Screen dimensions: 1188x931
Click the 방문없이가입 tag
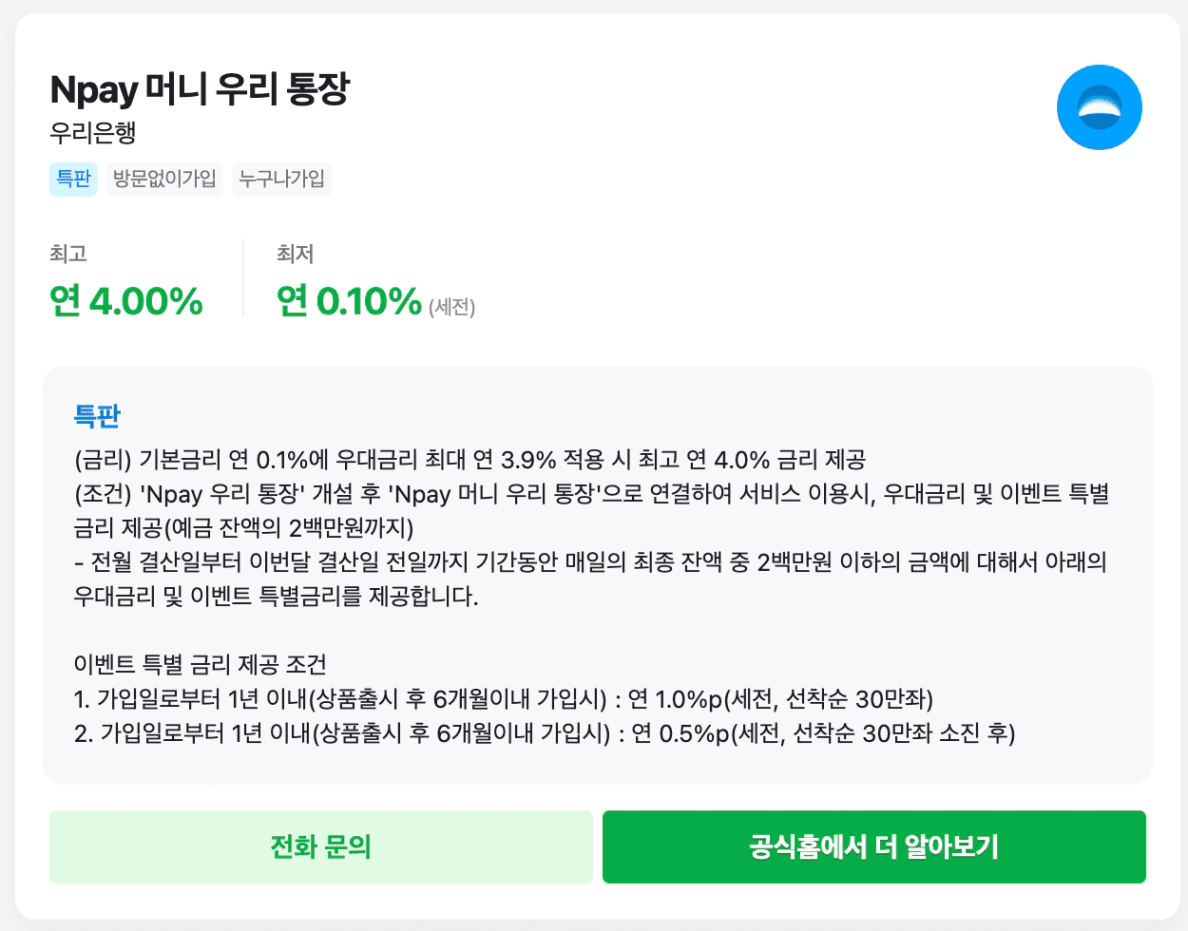click(164, 180)
